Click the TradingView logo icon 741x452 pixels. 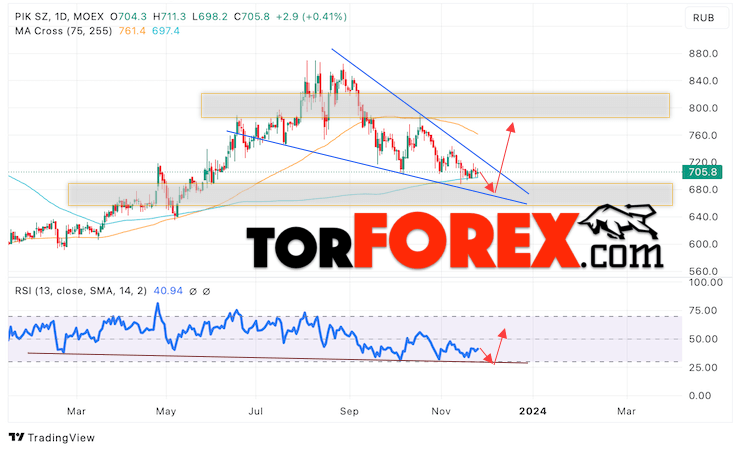17,437
